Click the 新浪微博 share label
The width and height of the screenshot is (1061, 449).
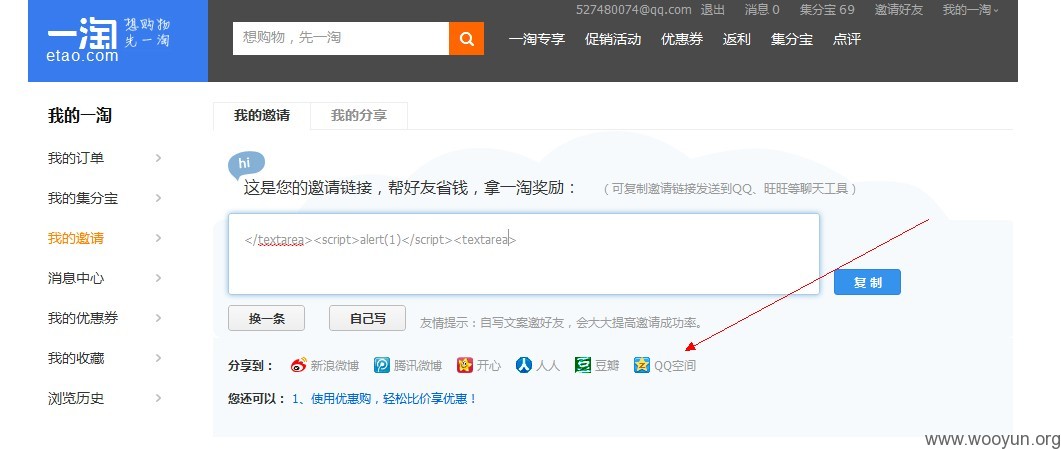pos(334,366)
